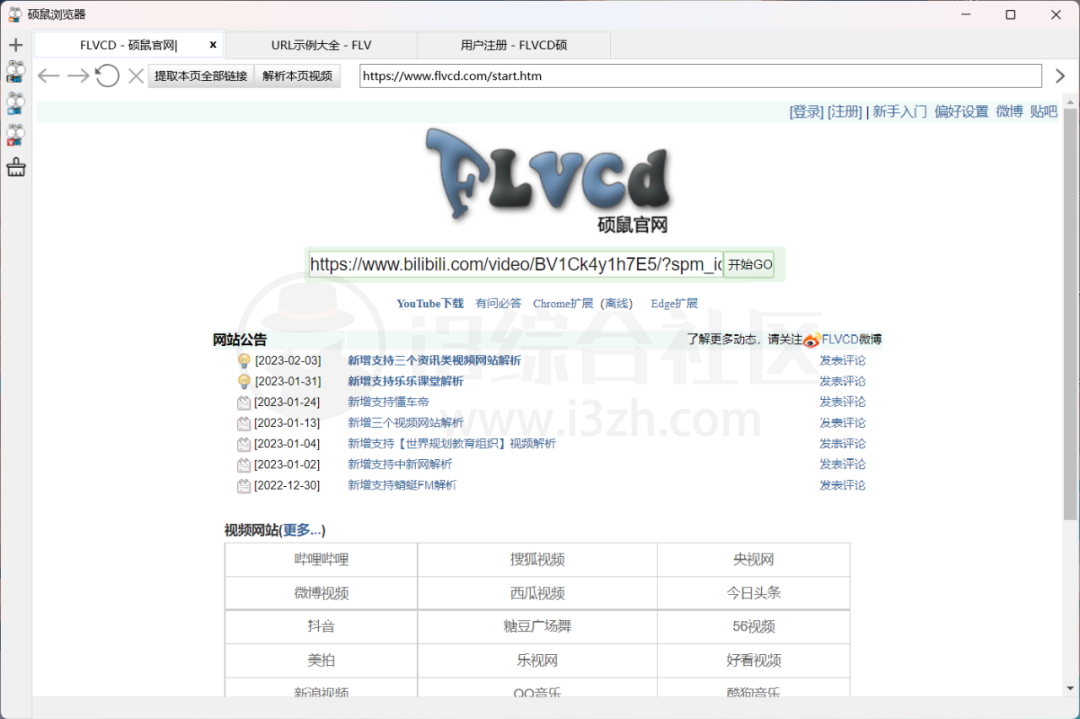This screenshot has height=719, width=1080.
Task: Click the lightbulb icon beside 2023-01-31
Action: (244, 381)
